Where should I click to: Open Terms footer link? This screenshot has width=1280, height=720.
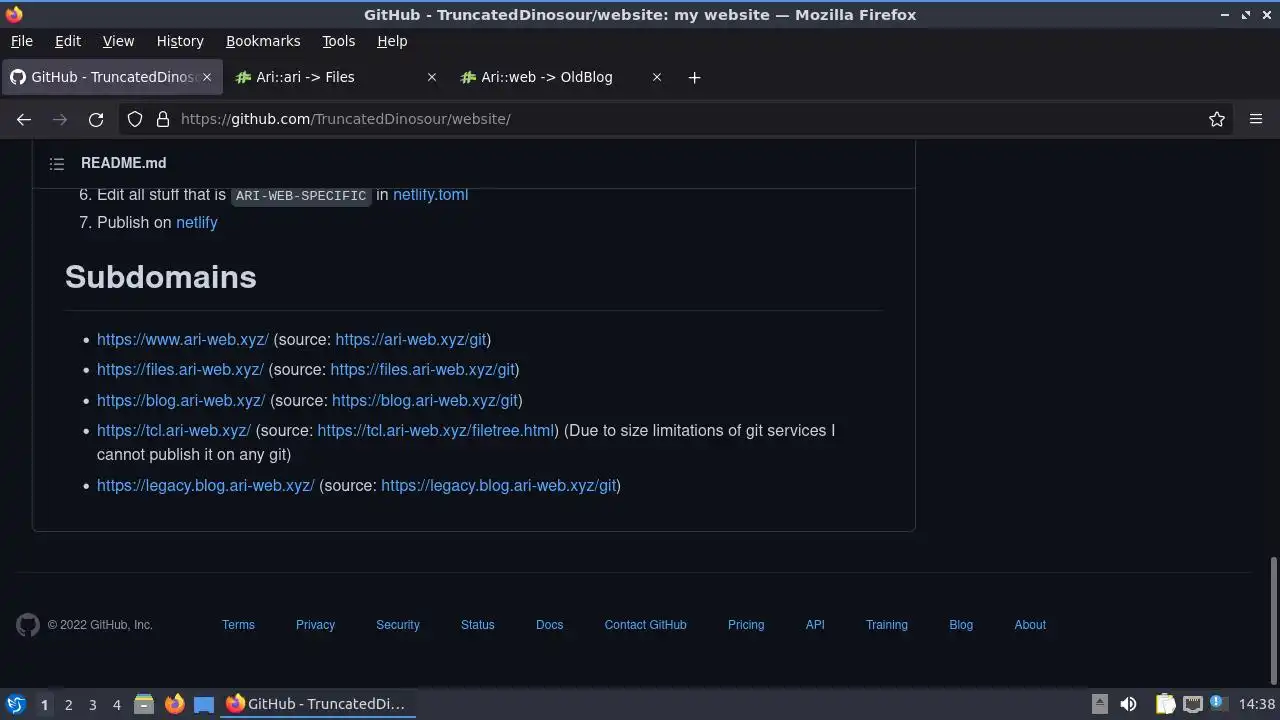click(x=238, y=625)
